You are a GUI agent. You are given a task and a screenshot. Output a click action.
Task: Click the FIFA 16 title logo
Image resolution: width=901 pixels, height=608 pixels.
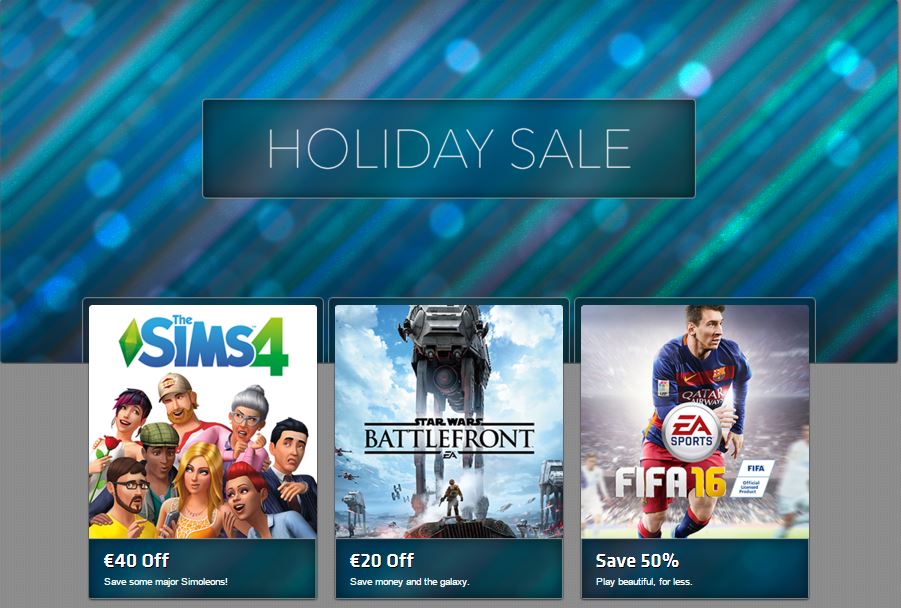(671, 482)
